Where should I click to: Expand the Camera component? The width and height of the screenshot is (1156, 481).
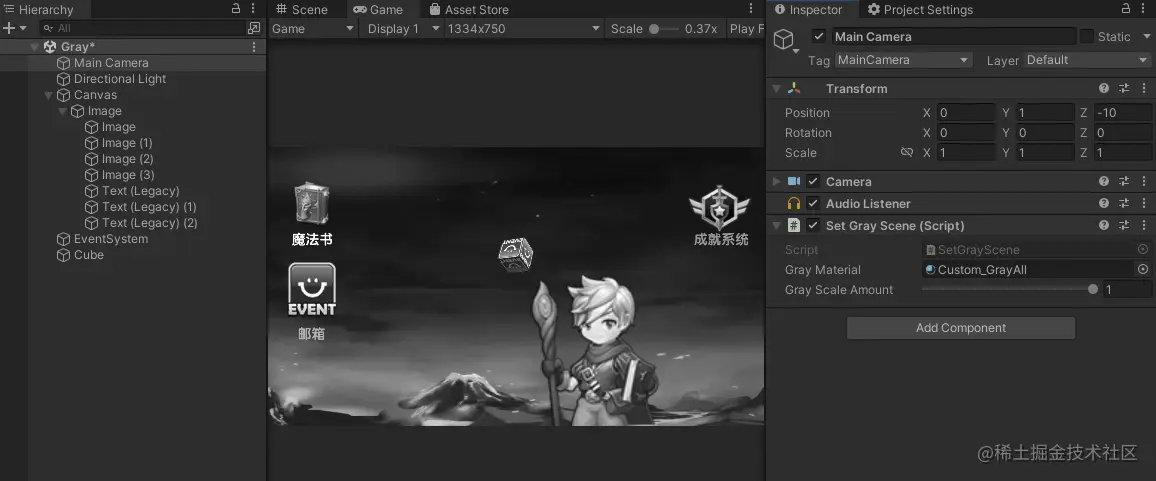click(x=776, y=181)
